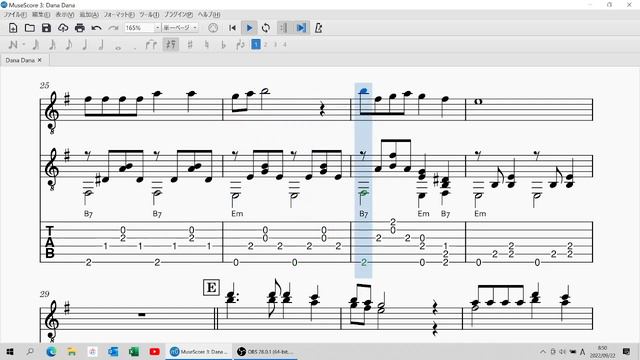The width and height of the screenshot is (640, 360).
Task: Apply natural accidental
Action: coord(207,44)
